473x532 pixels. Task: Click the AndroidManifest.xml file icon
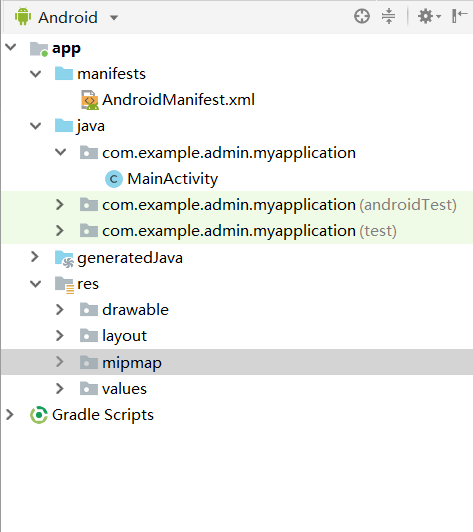[90, 100]
